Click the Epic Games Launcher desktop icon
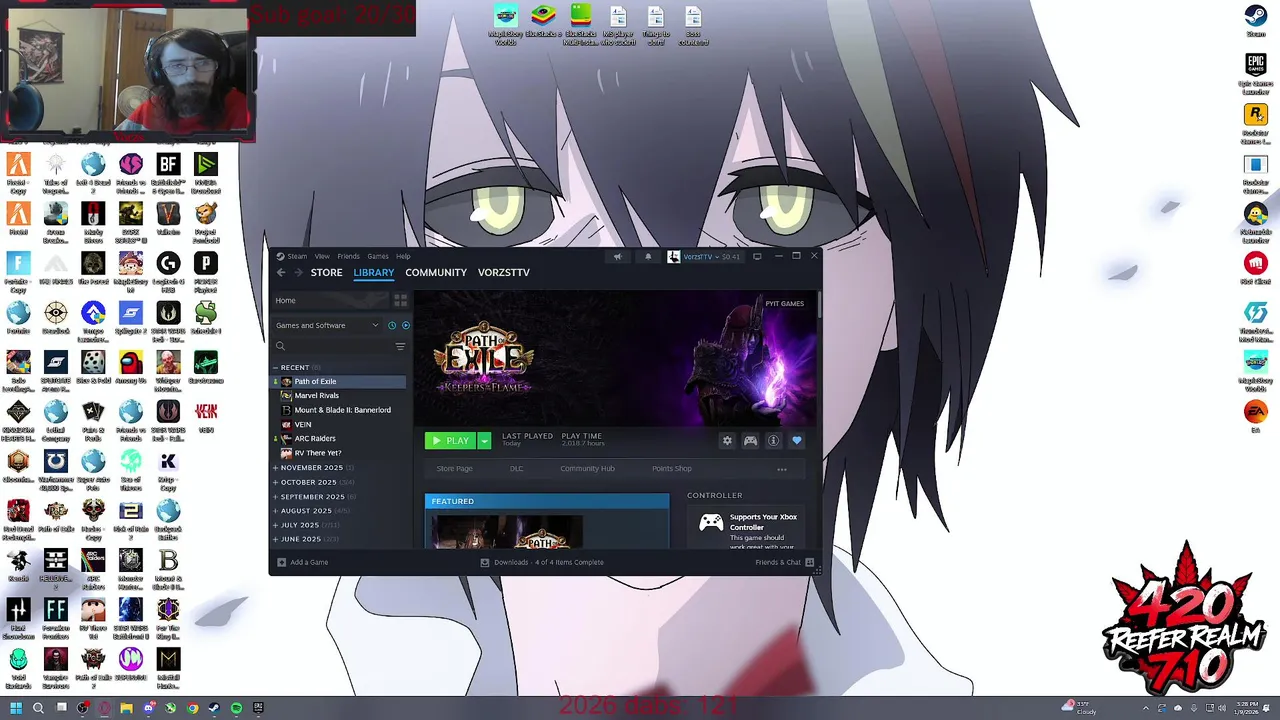 point(1255,74)
